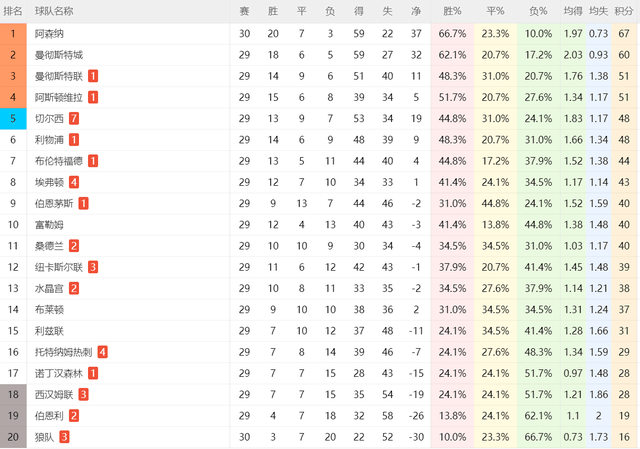Click the blue rank 5 cell

pos(14,118)
